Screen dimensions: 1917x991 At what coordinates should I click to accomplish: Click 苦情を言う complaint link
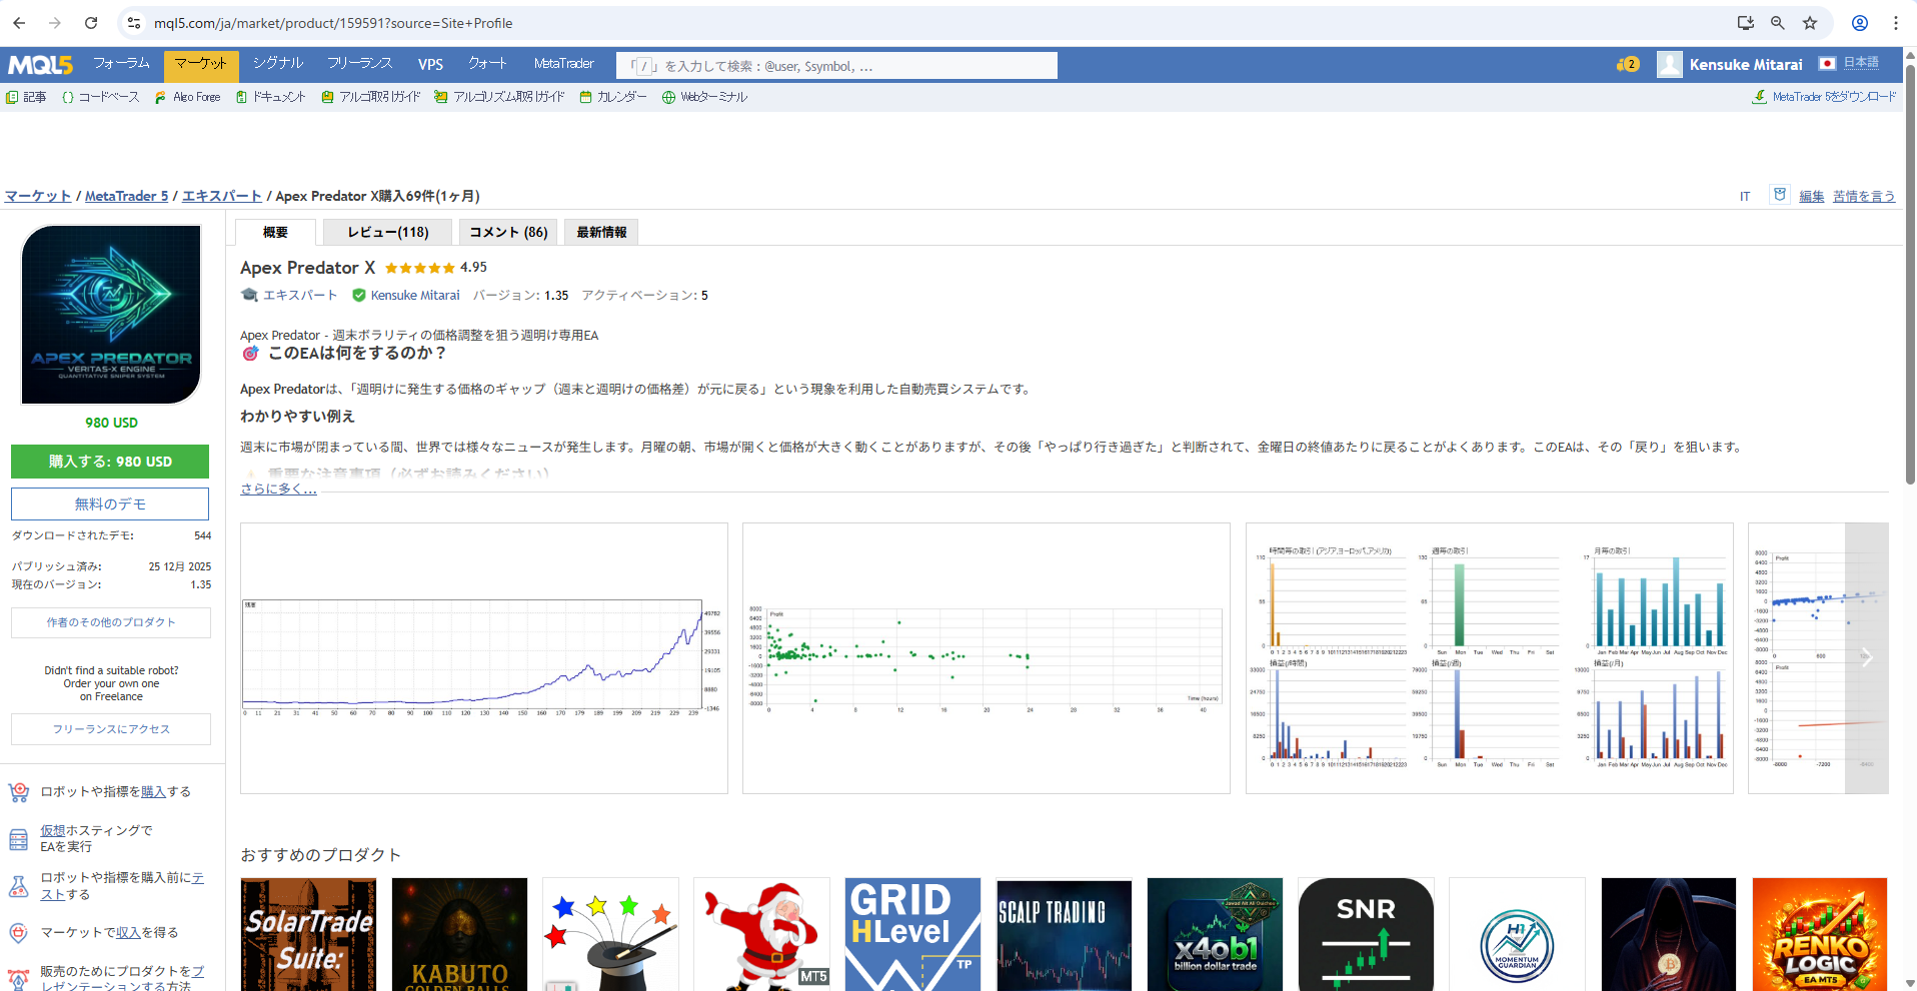(1864, 196)
